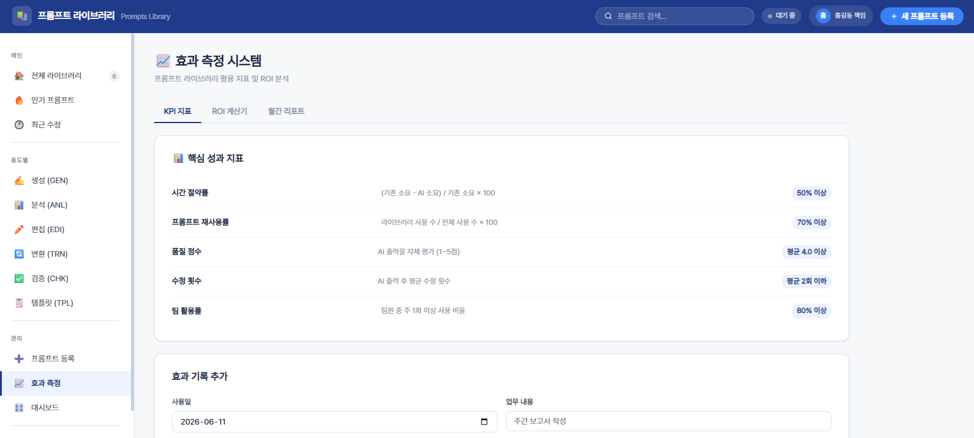Click the user avatar 홍 circle
974x438 pixels.
coord(823,16)
